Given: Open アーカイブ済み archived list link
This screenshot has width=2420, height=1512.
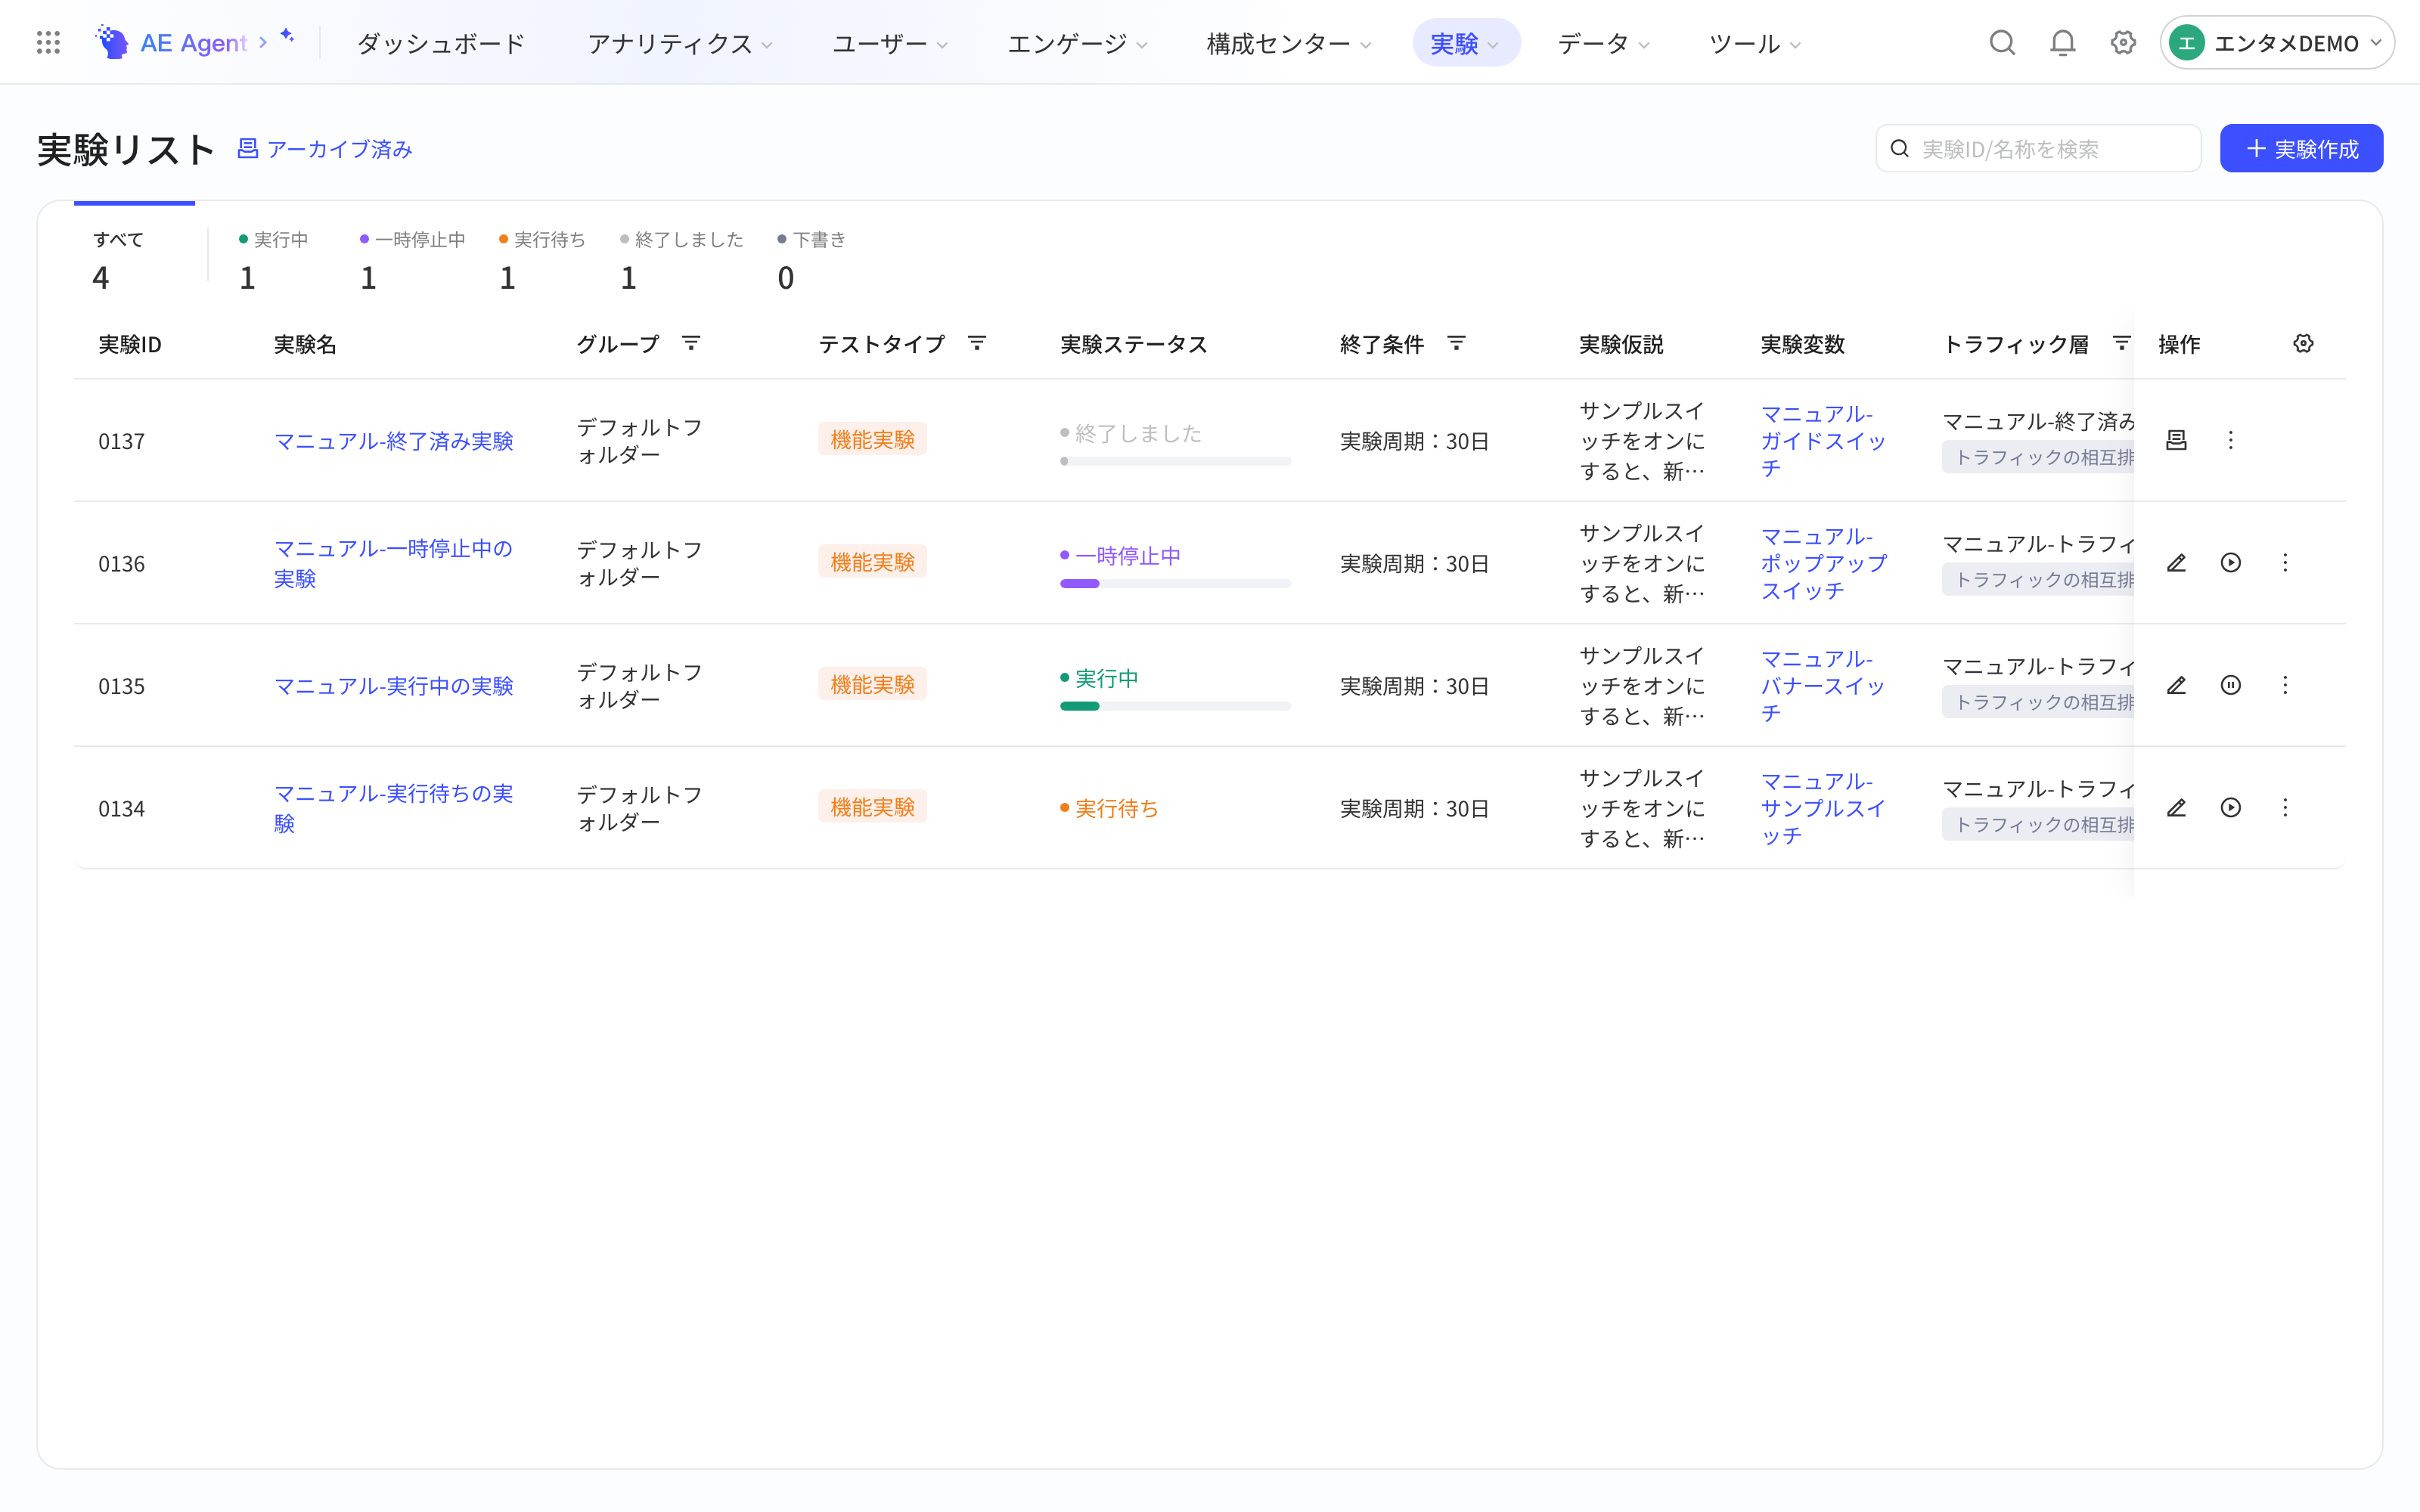Looking at the screenshot, I should tap(324, 149).
